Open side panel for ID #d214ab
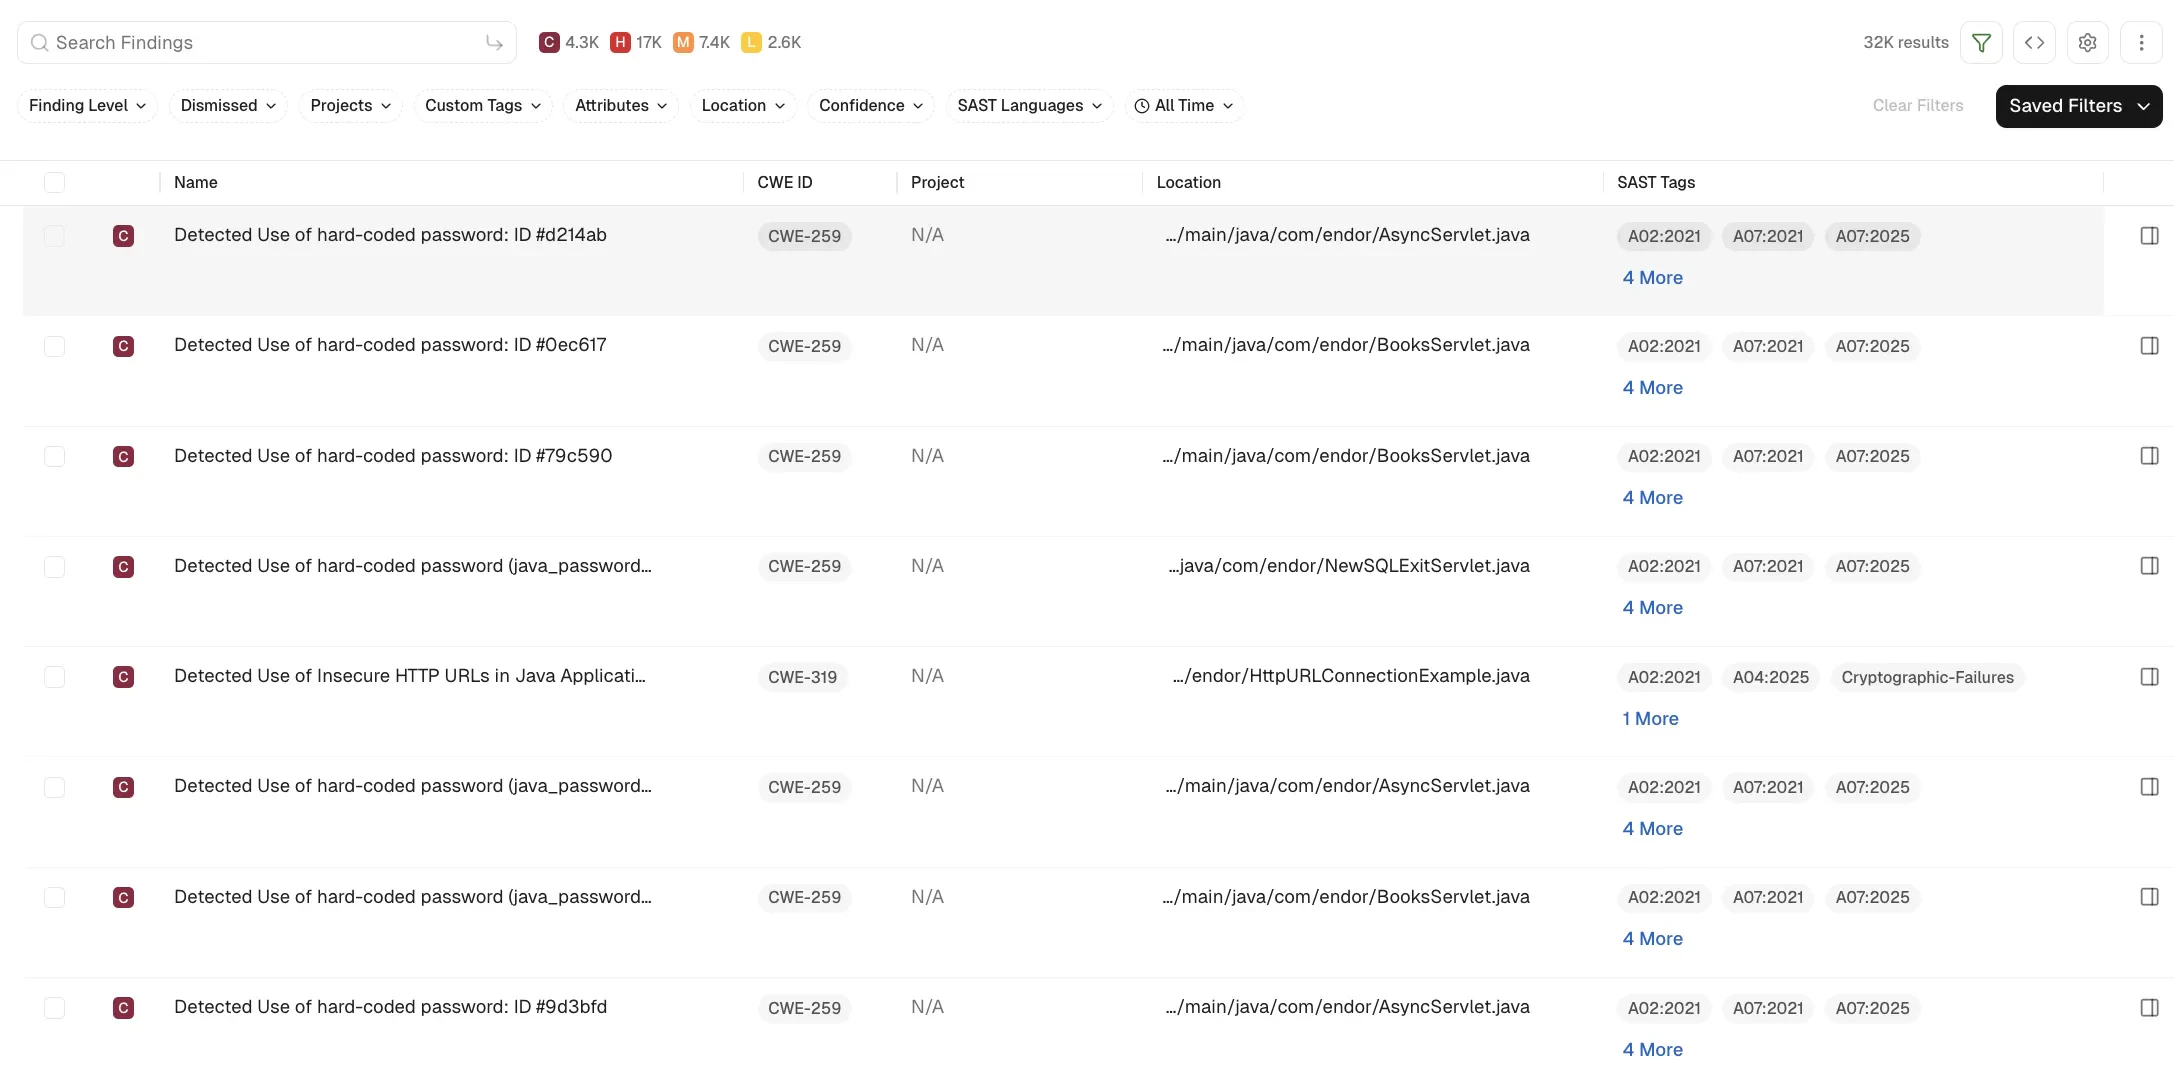Screen dimensions: 2174x1084 [x=2149, y=236]
